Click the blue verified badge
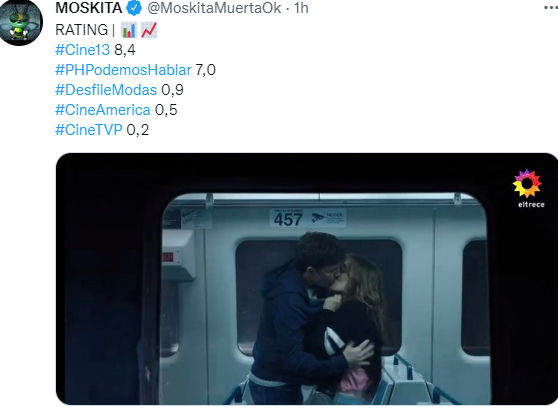 [x=134, y=8]
